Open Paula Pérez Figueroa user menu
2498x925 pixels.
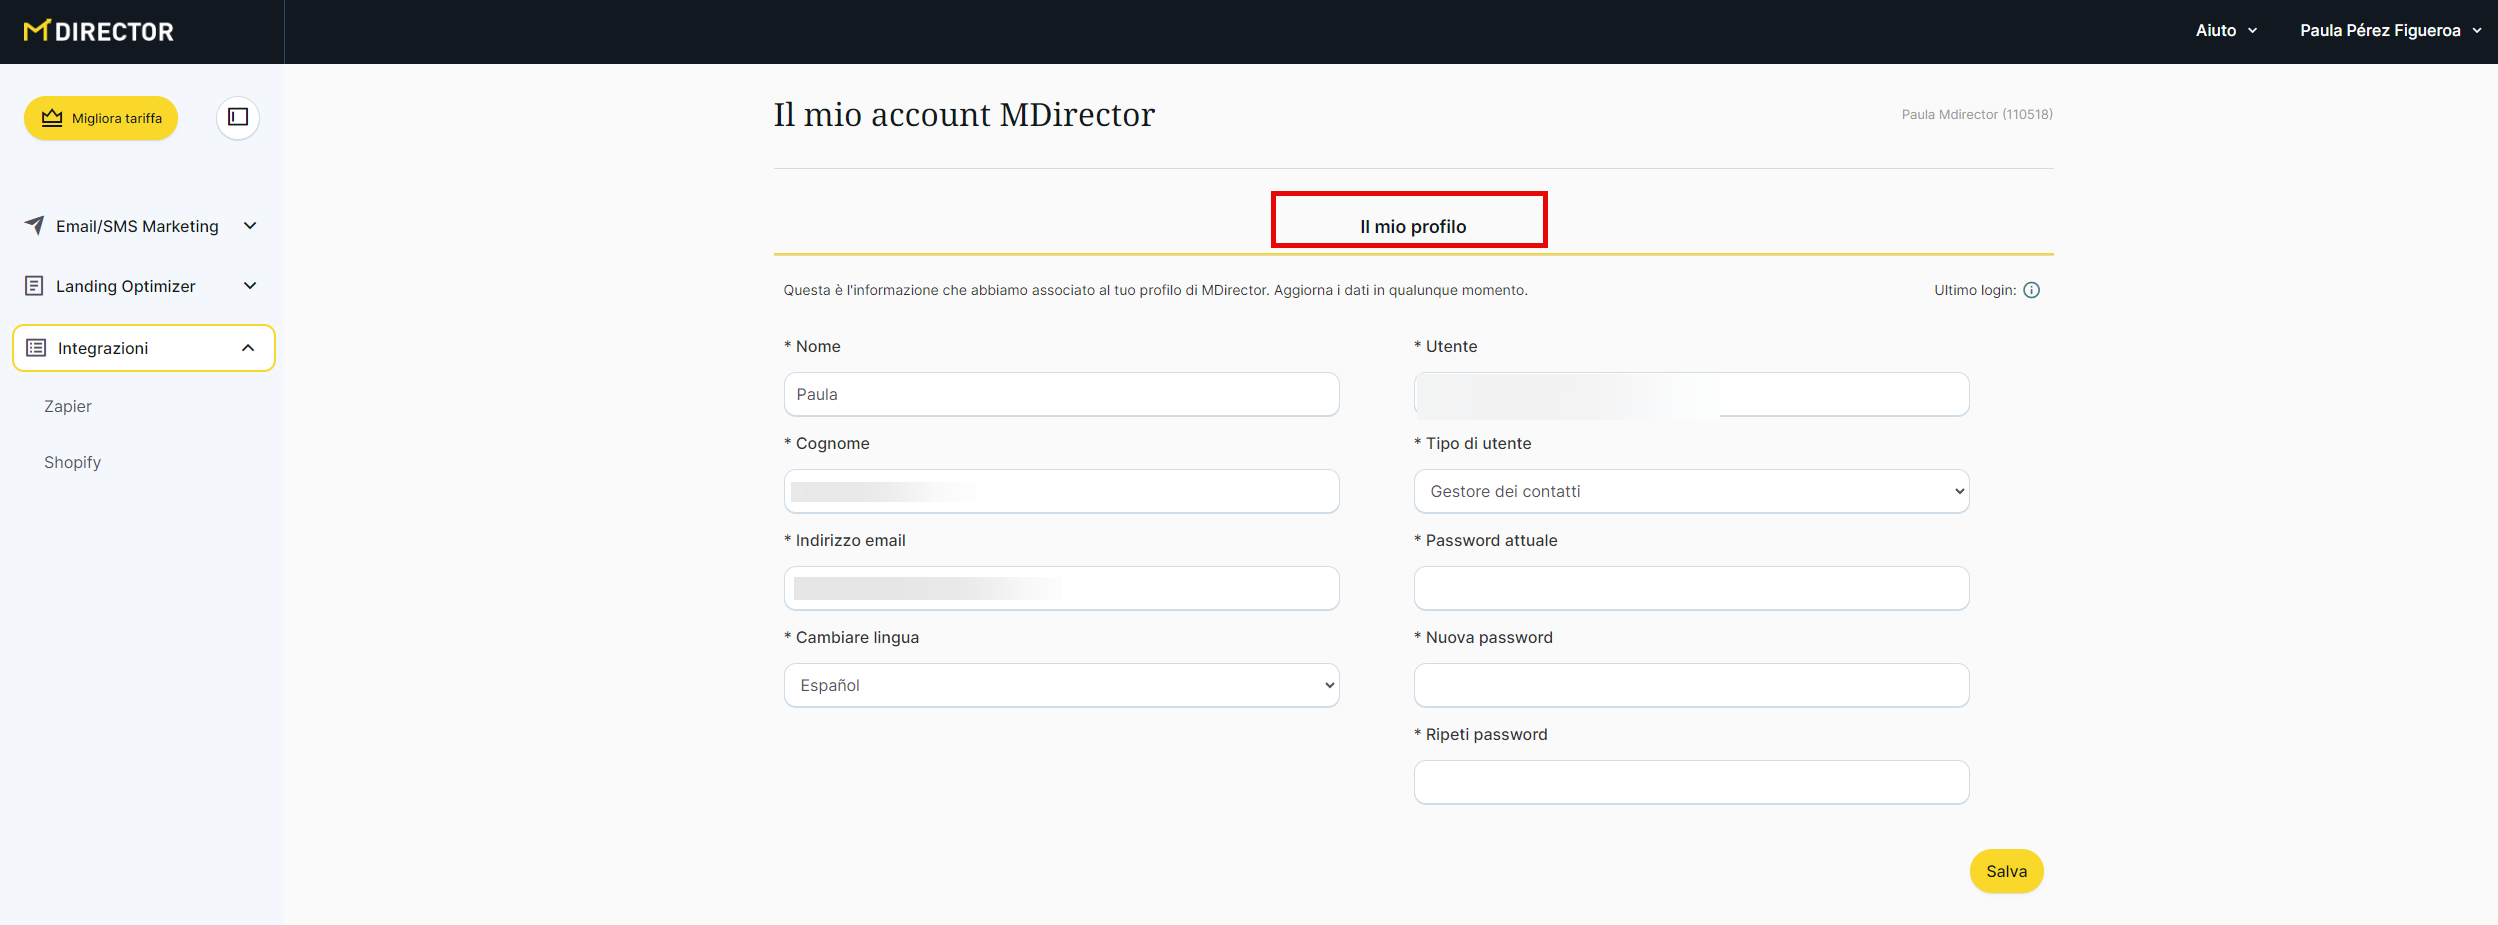click(2389, 31)
